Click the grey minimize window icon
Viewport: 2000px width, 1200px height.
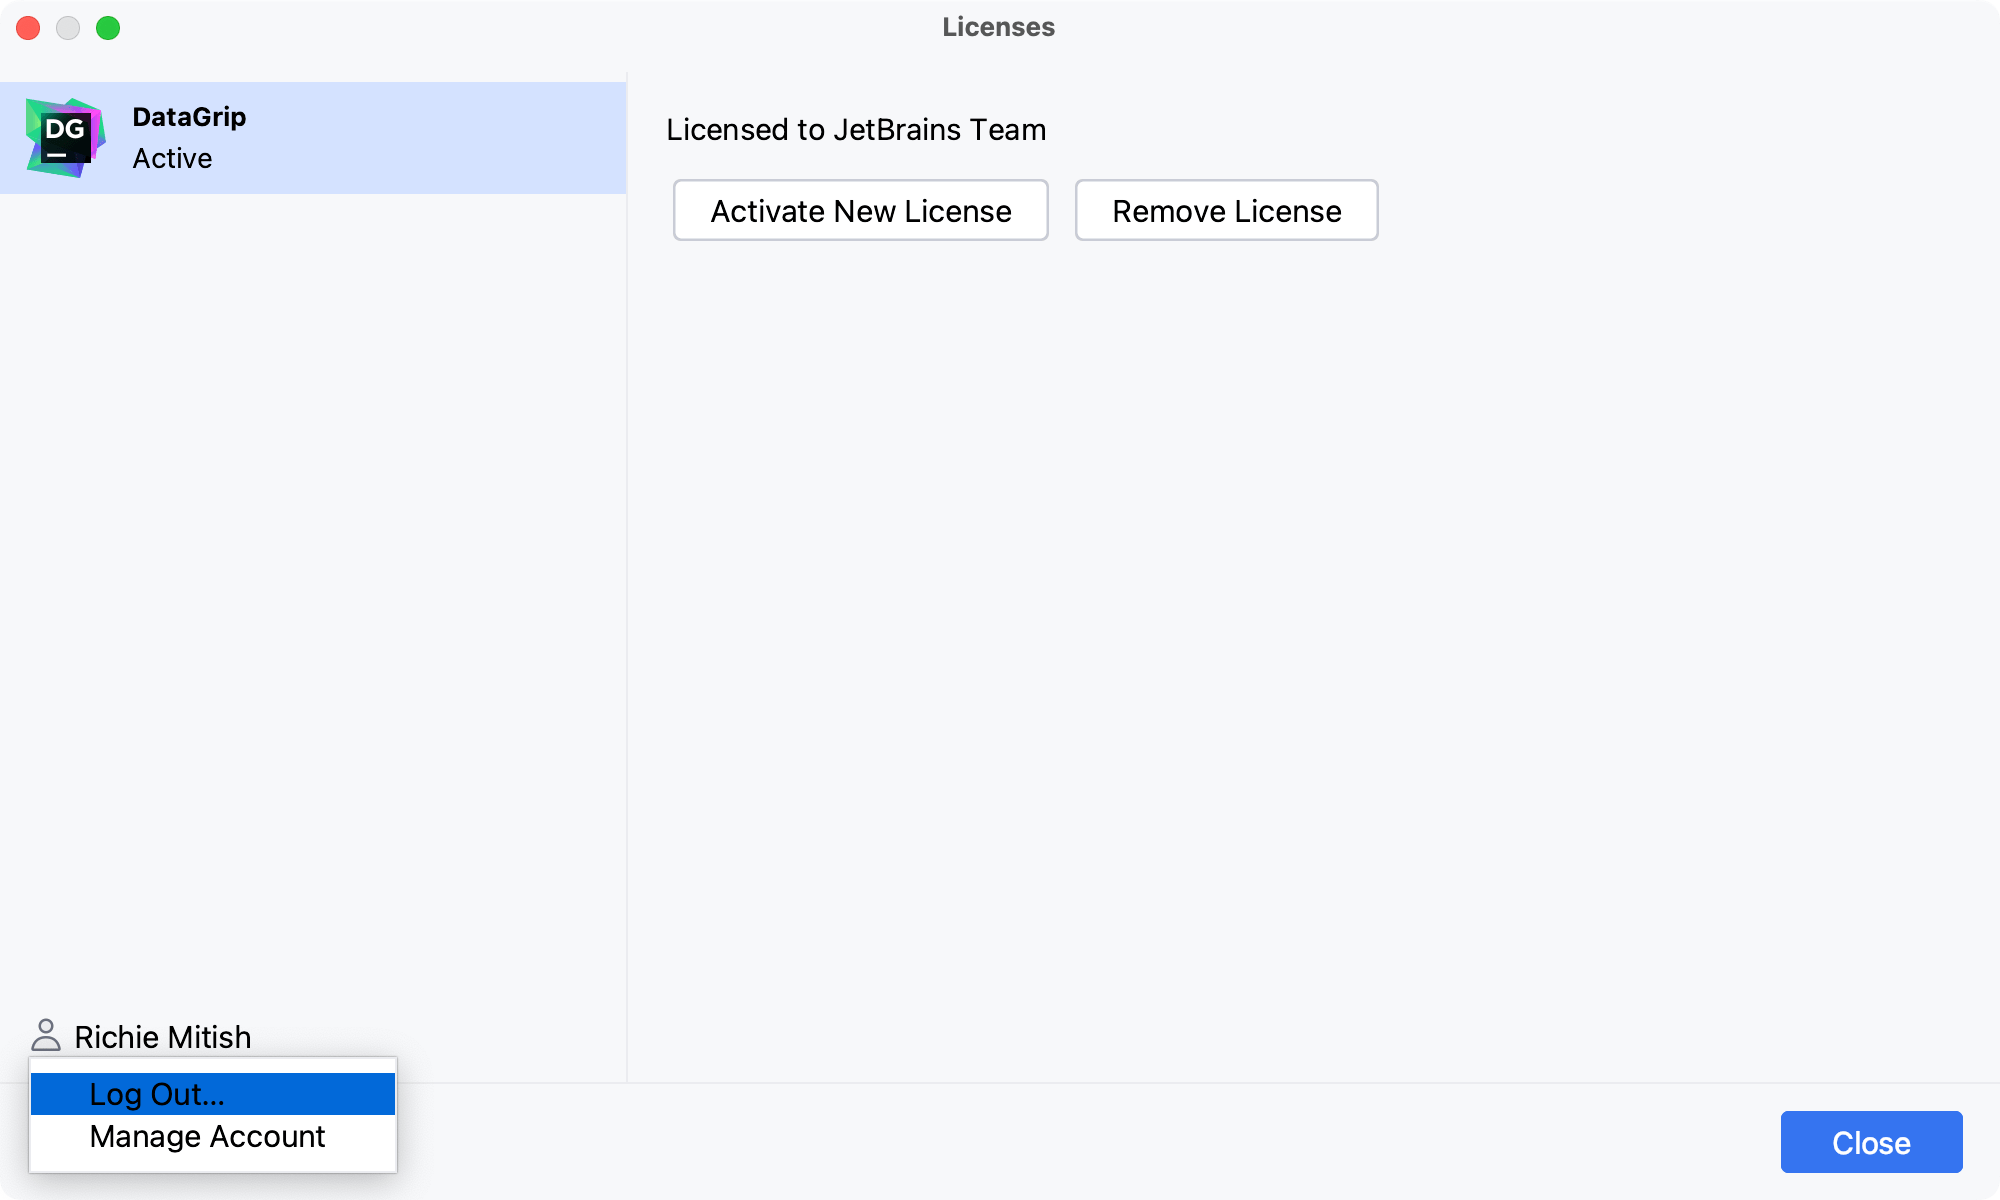68,28
